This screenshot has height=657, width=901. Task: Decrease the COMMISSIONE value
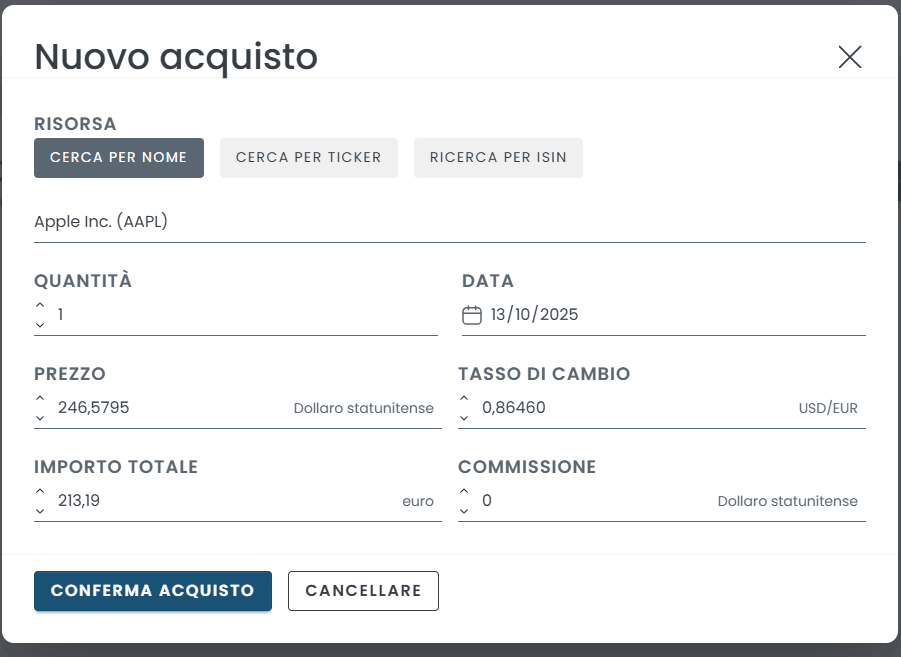pyautogui.click(x=463, y=509)
